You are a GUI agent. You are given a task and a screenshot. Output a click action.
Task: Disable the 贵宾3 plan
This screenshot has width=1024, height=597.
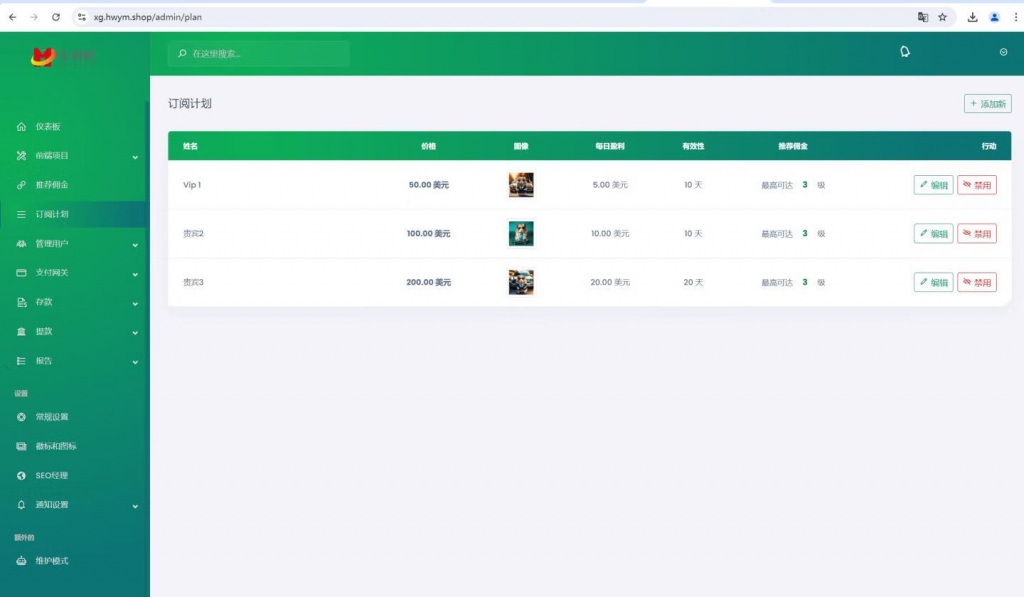tap(976, 283)
